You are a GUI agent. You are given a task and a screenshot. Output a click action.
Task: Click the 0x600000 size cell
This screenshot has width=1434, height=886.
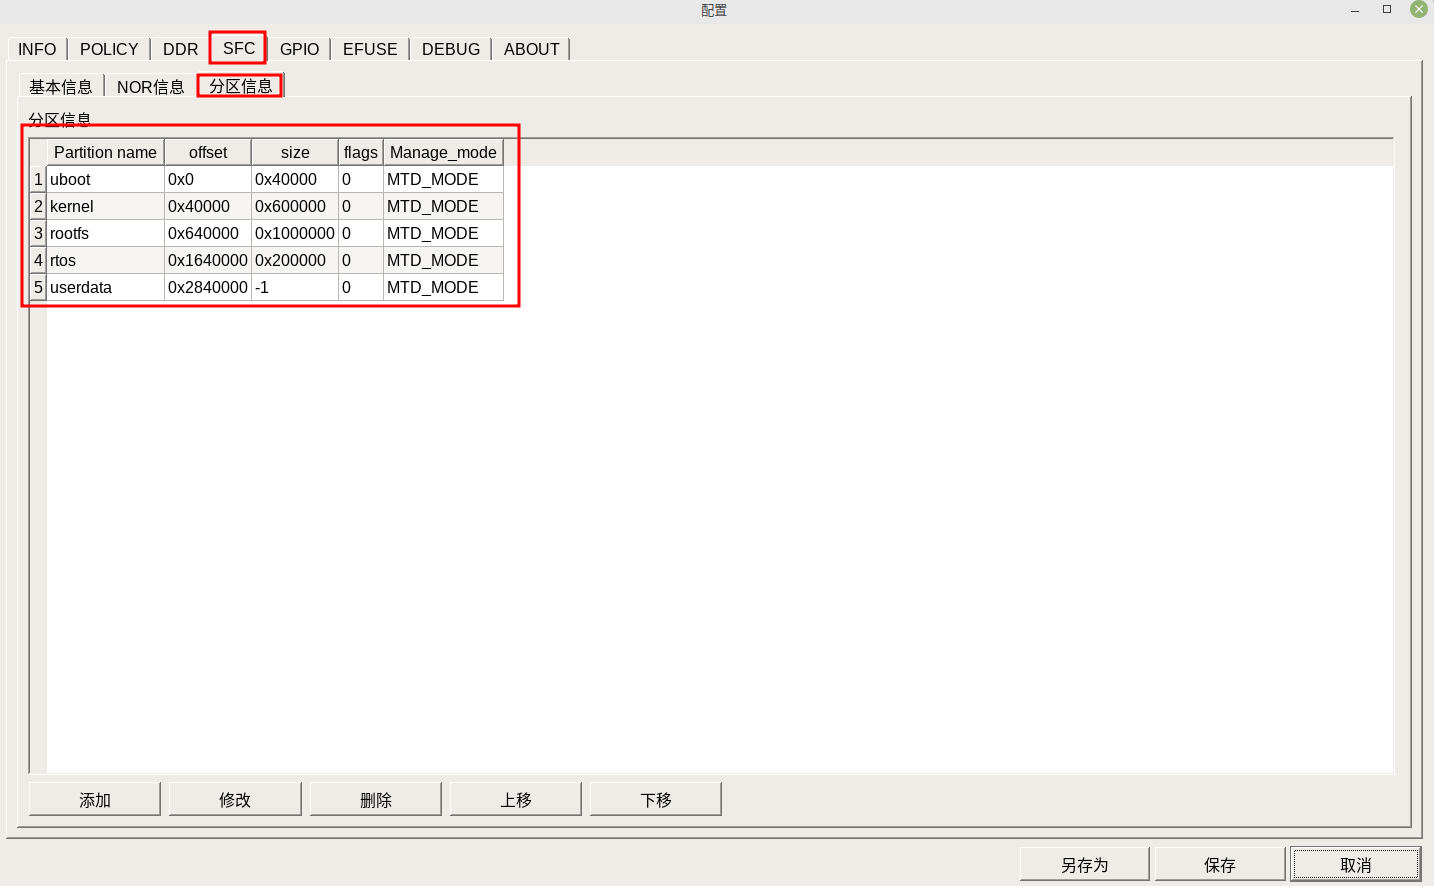(x=295, y=206)
